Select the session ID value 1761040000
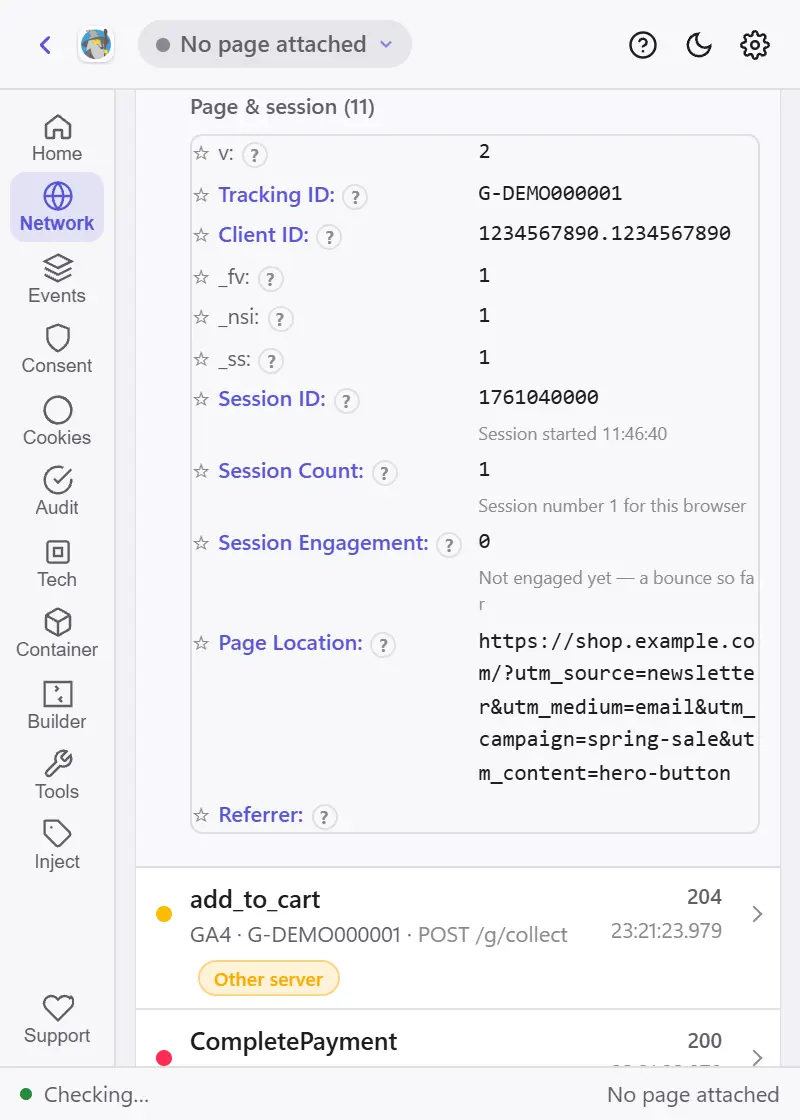 pos(538,397)
